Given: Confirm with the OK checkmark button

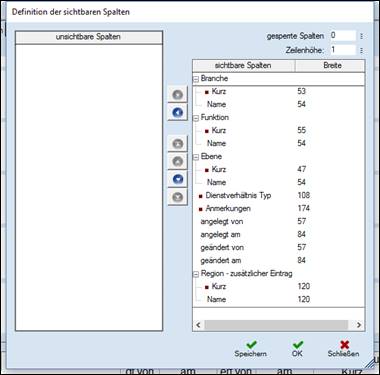Looking at the screenshot, I should (297, 349).
